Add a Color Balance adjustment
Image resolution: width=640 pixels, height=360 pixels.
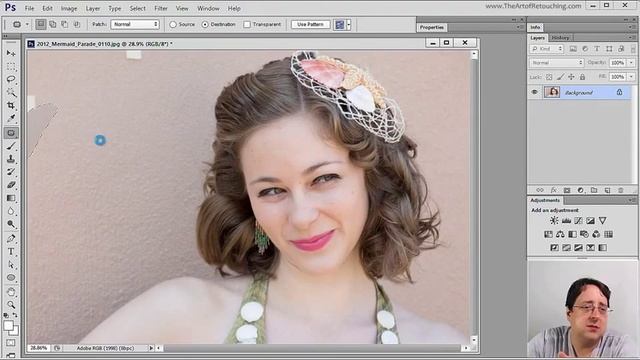560,234
